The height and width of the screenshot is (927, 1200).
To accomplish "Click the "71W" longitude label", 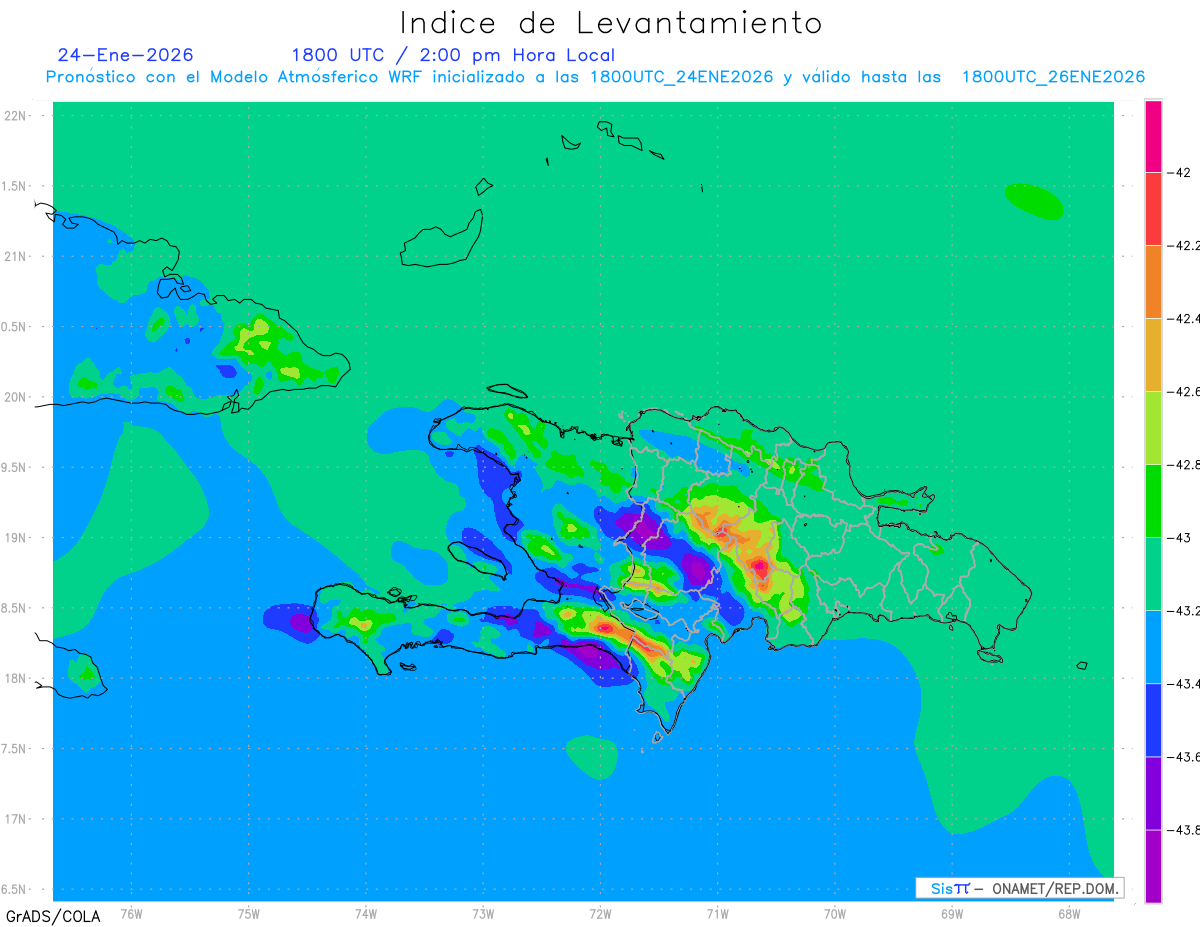I will pyautogui.click(x=717, y=913).
